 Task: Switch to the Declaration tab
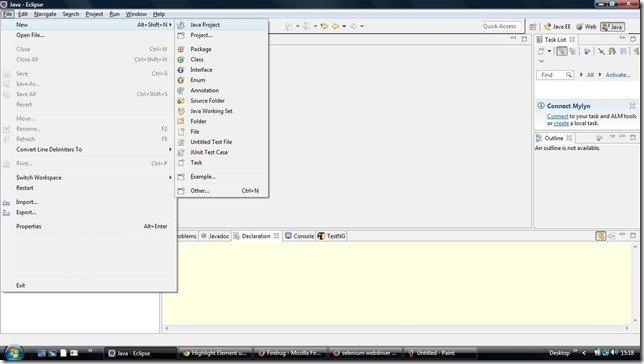(256, 236)
